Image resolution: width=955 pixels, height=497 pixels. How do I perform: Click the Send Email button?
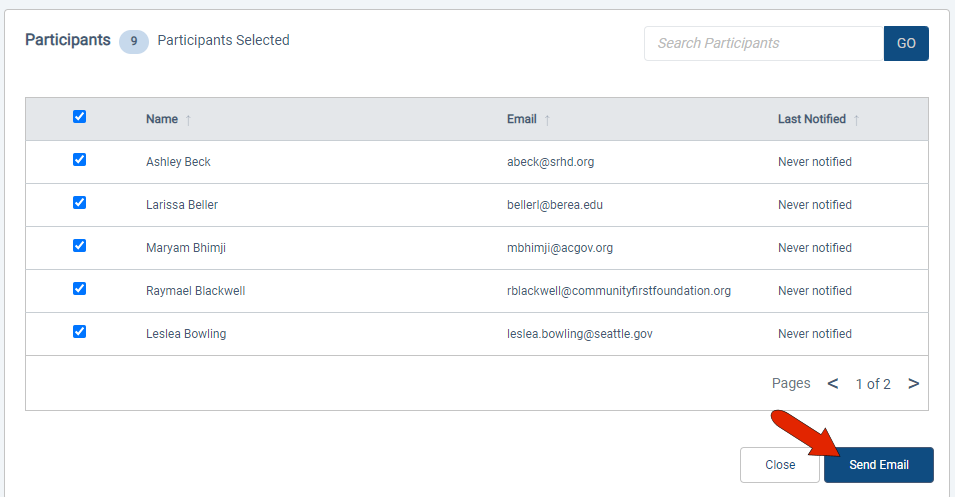coord(878,465)
